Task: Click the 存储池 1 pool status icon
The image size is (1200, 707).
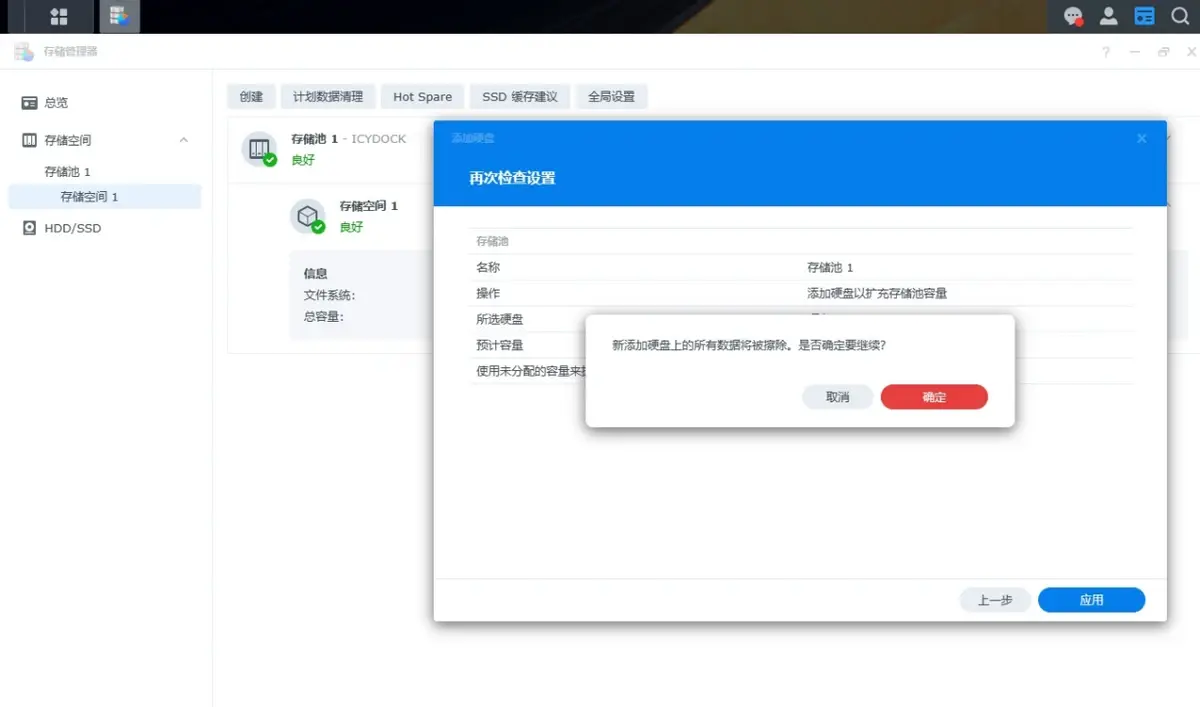Action: click(260, 150)
